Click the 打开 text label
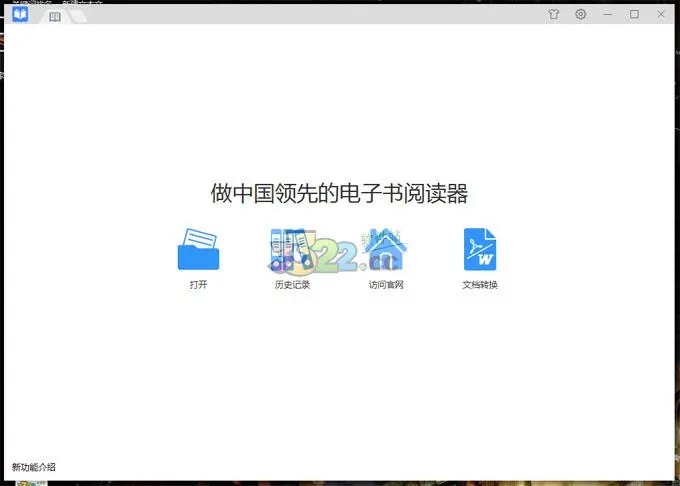Viewport: 680px width, 486px height. [198, 285]
